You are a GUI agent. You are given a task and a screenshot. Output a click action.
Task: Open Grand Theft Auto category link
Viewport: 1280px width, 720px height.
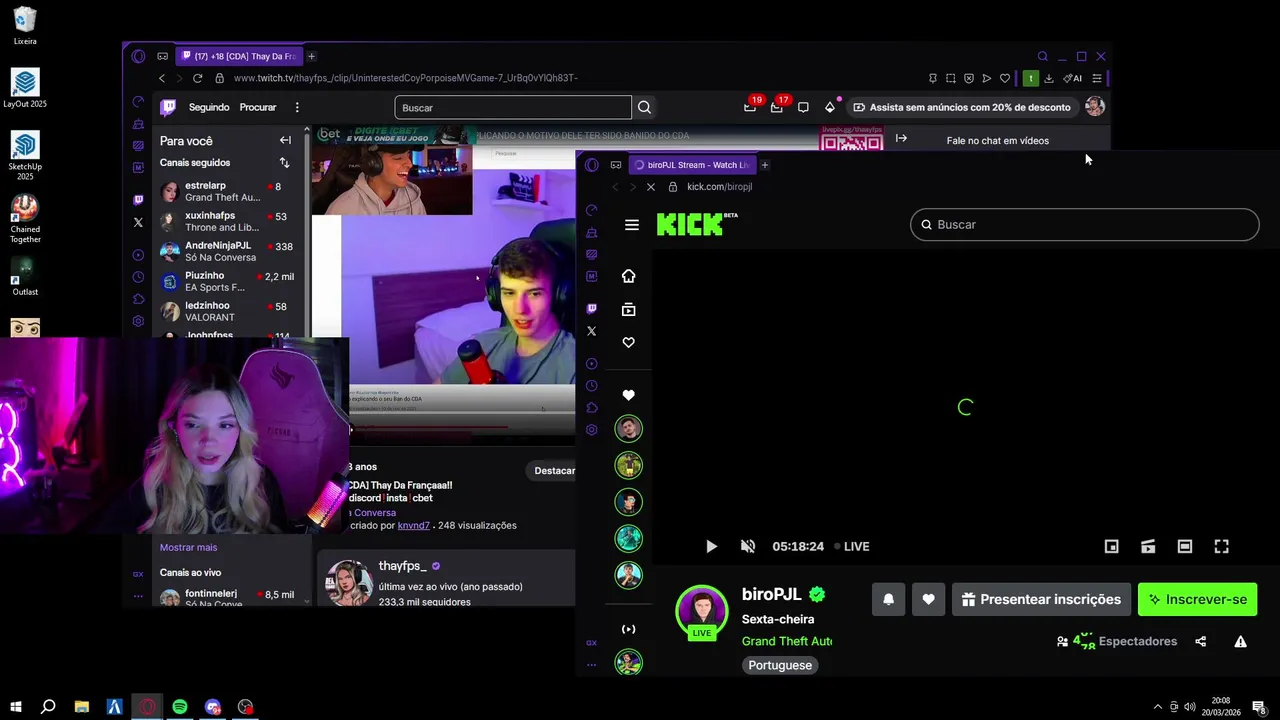pos(787,641)
